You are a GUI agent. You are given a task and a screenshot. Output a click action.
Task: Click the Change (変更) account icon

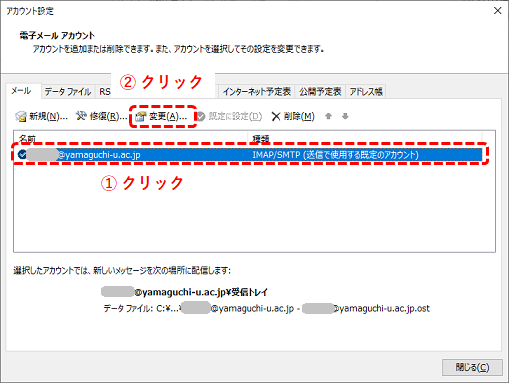pos(141,116)
